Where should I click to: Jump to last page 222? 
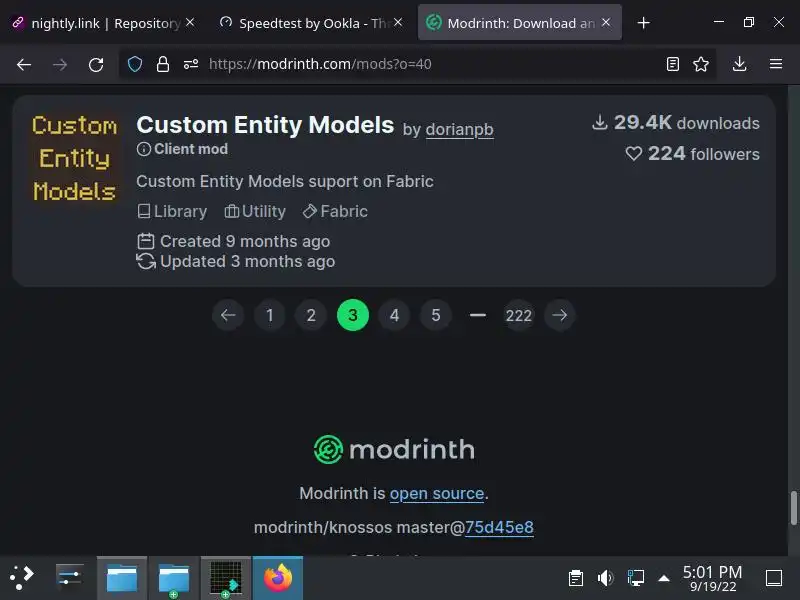518,315
